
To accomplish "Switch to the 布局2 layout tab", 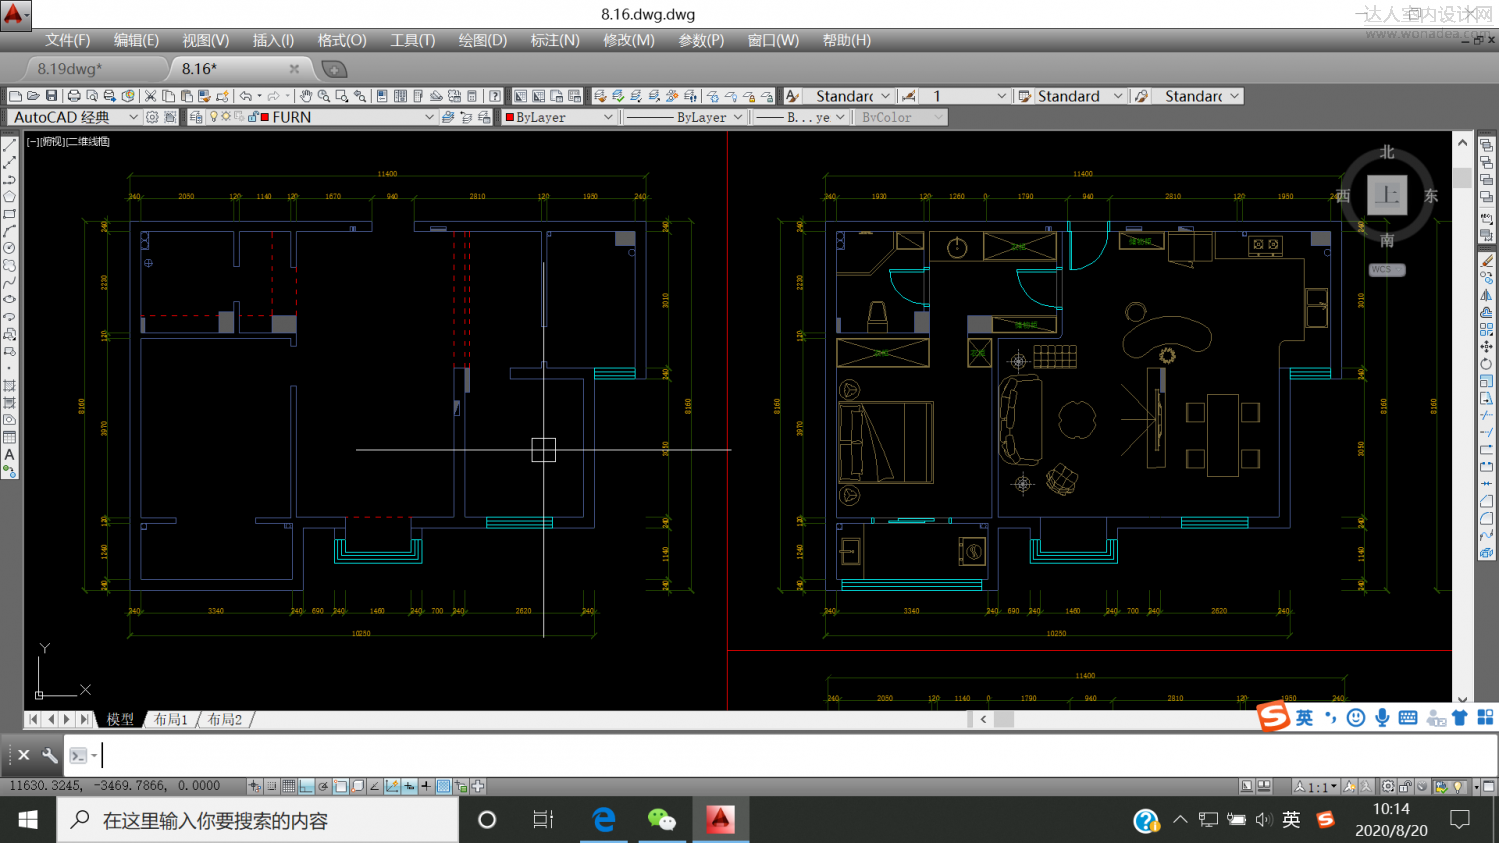I will 225,719.
